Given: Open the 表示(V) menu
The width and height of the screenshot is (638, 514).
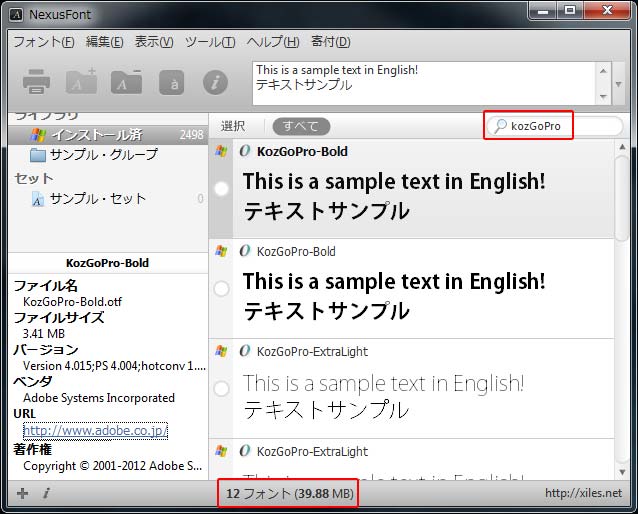Looking at the screenshot, I should point(154,42).
